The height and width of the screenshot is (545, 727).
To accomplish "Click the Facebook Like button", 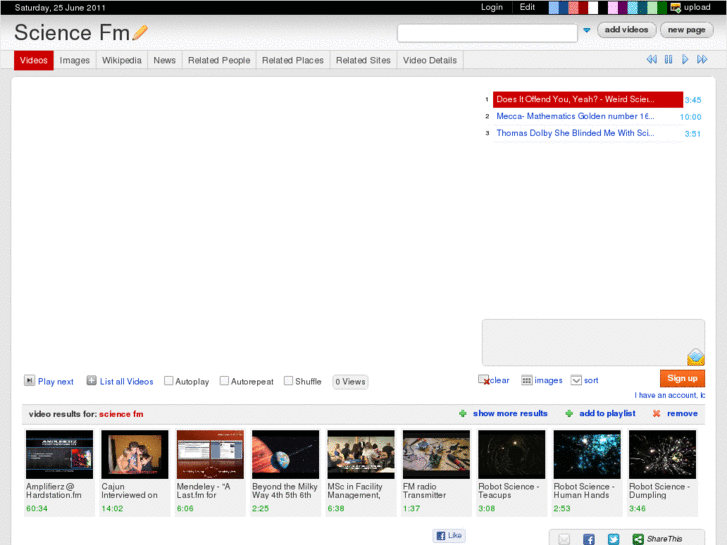I will pos(449,535).
